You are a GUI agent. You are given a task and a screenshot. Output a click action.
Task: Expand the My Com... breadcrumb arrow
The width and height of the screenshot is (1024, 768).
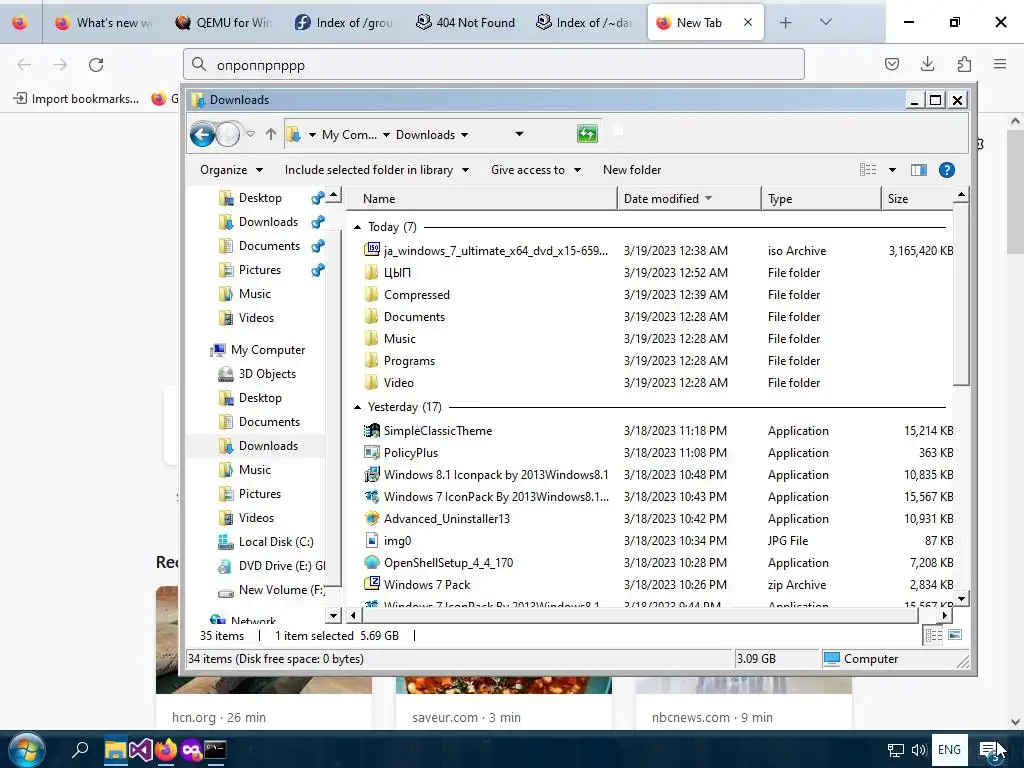(x=386, y=135)
